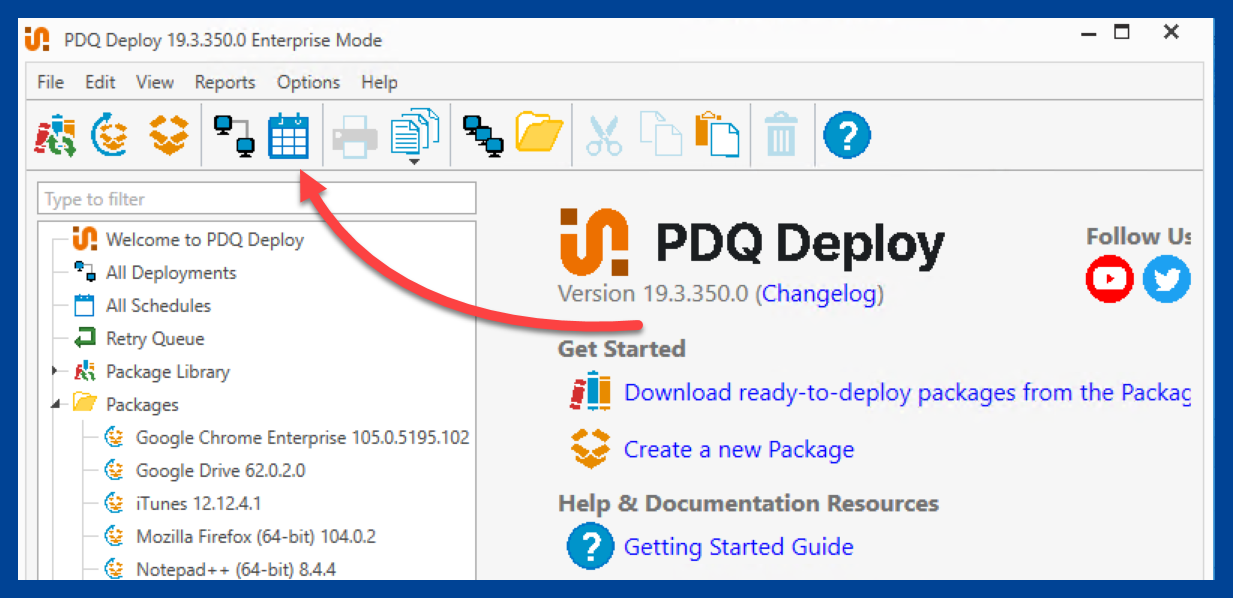
Task: Click the Delete trash can toolbar icon
Action: pyautogui.click(x=781, y=135)
